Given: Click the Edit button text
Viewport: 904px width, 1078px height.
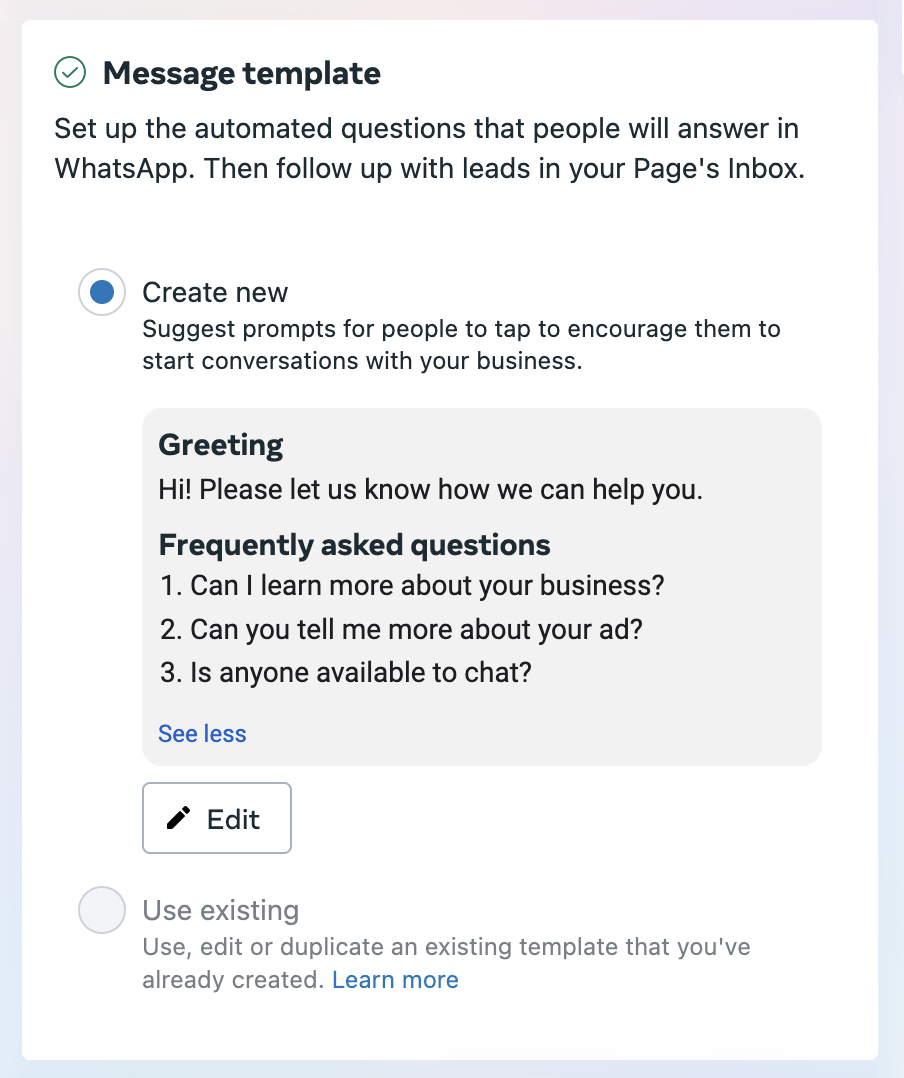Looking at the screenshot, I should 234,819.
